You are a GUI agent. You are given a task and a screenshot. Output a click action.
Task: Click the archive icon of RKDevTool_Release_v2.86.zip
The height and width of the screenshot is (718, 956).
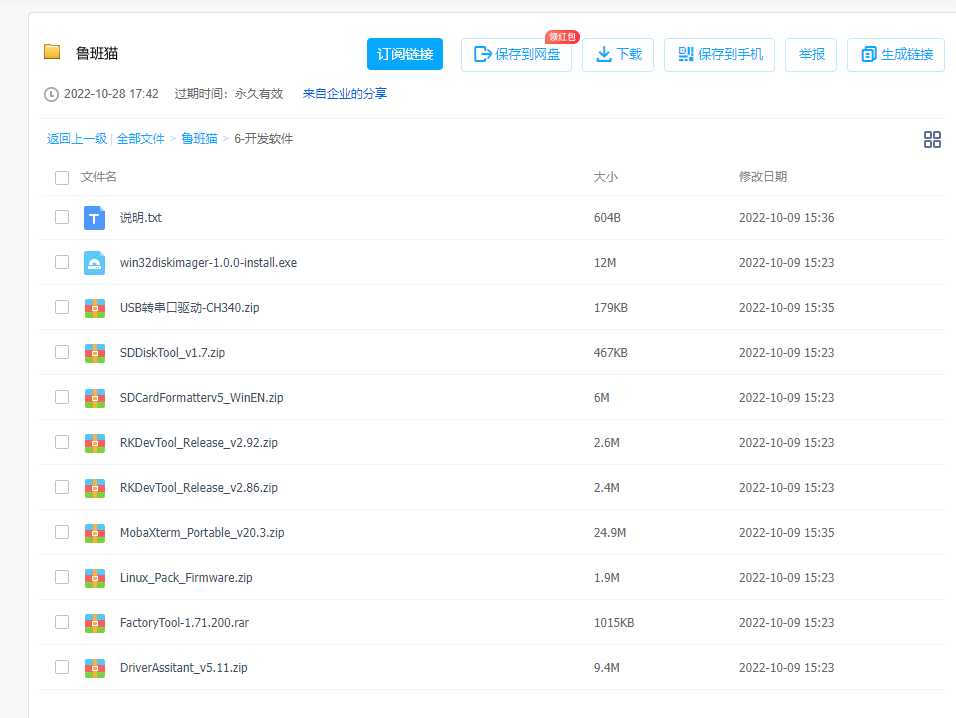click(95, 488)
